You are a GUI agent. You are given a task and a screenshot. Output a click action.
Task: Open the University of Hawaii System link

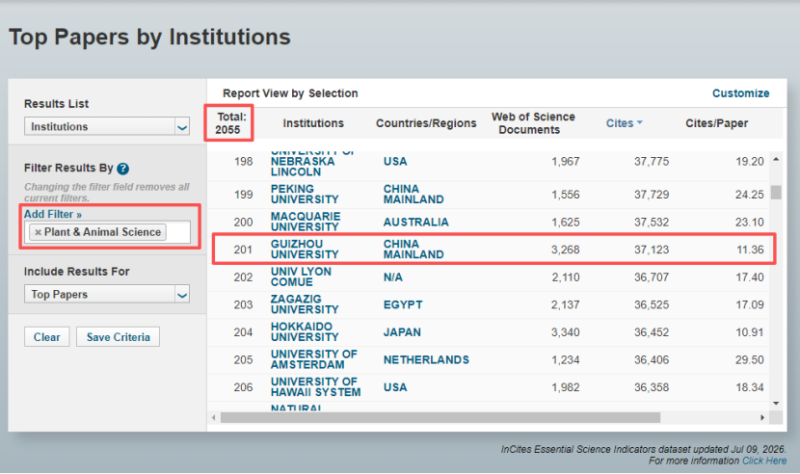point(315,387)
